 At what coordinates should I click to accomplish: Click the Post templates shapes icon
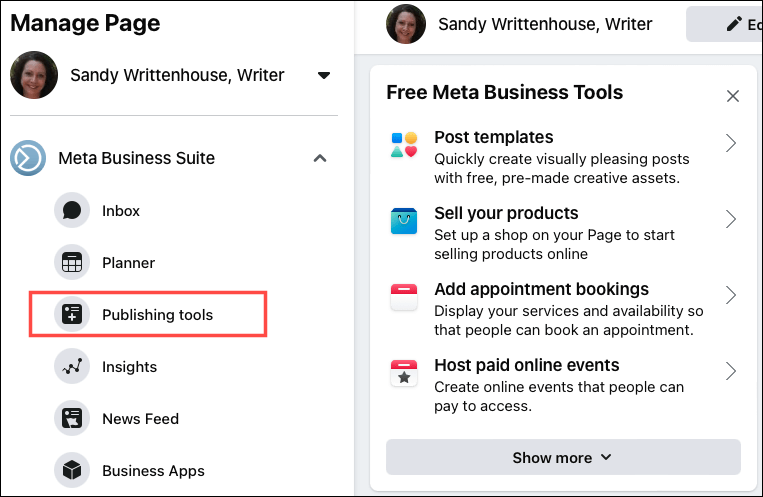pyautogui.click(x=404, y=146)
